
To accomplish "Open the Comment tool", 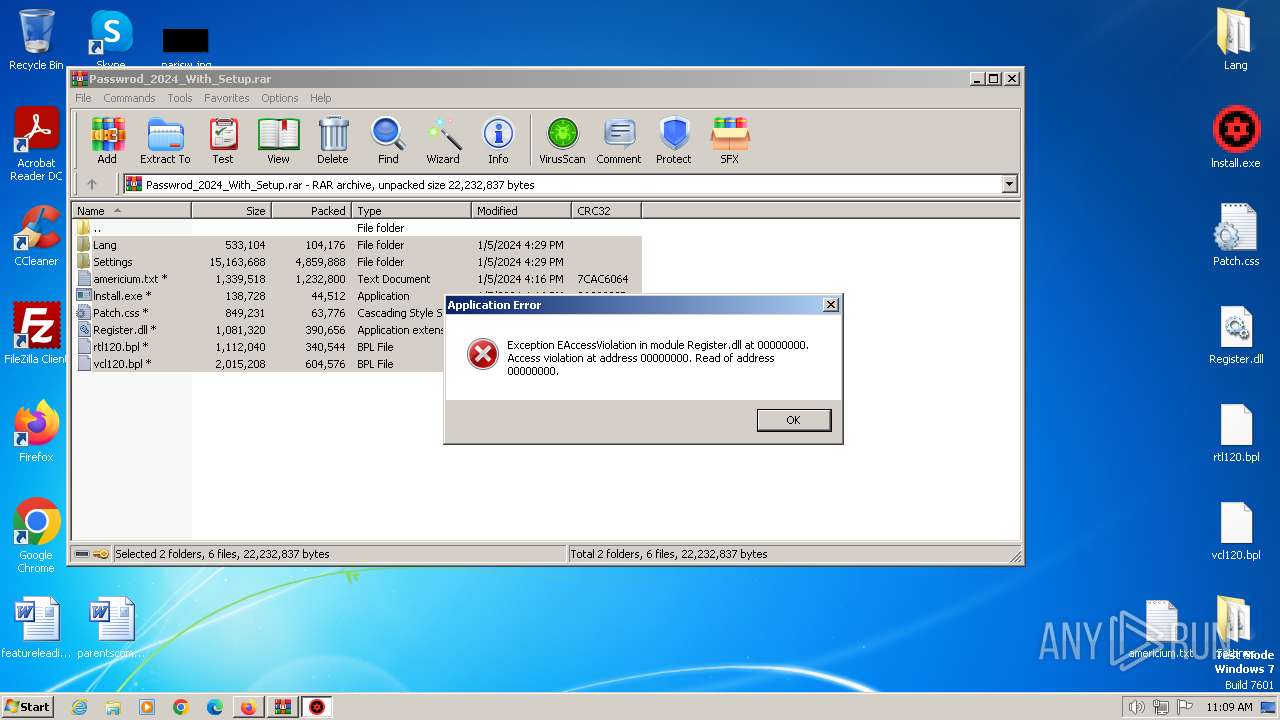I will coord(619,140).
